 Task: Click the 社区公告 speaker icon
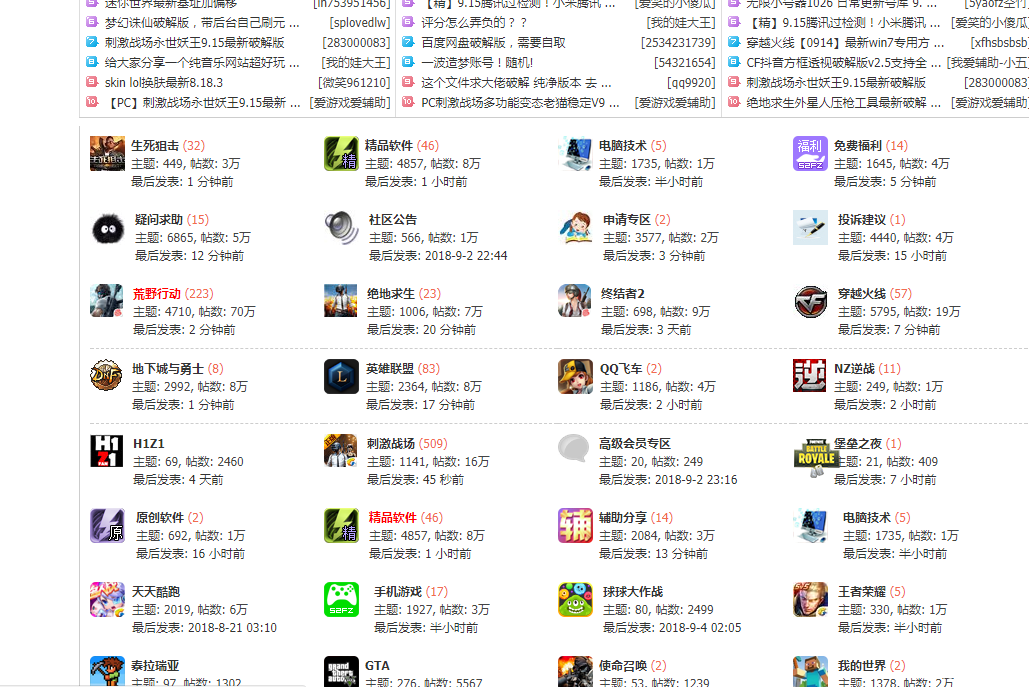pos(341,228)
